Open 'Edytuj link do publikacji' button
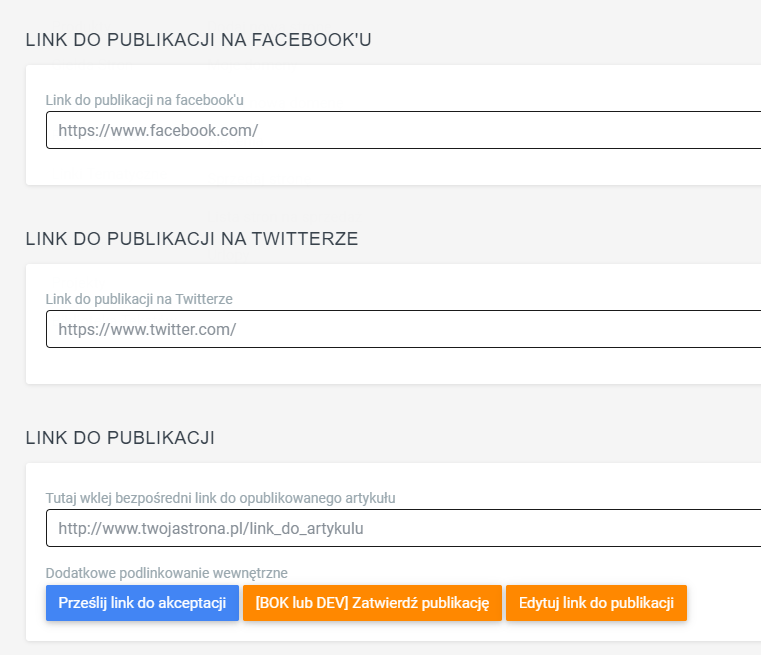 pyautogui.click(x=596, y=603)
